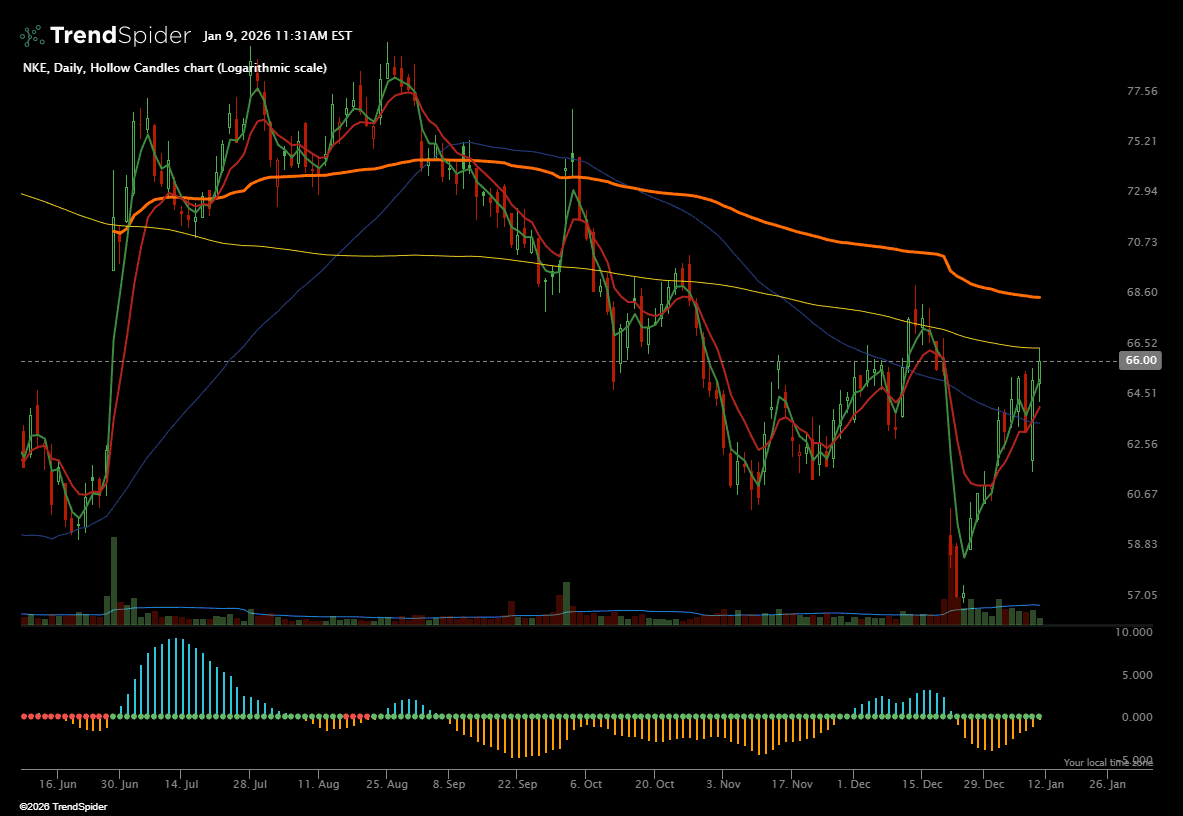This screenshot has width=1183, height=816.
Task: Click the 57.05 price axis label
Action: click(x=1141, y=595)
